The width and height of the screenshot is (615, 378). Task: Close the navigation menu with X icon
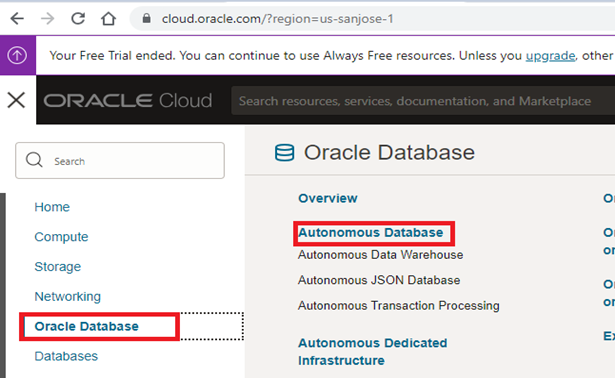click(16, 100)
